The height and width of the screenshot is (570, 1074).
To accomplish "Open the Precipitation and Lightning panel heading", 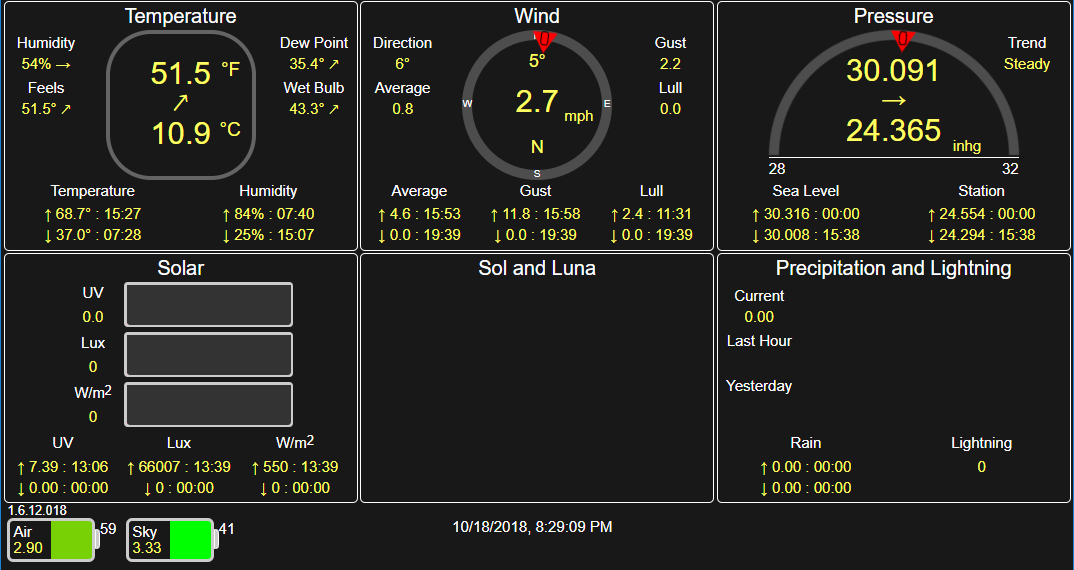I will [x=893, y=268].
